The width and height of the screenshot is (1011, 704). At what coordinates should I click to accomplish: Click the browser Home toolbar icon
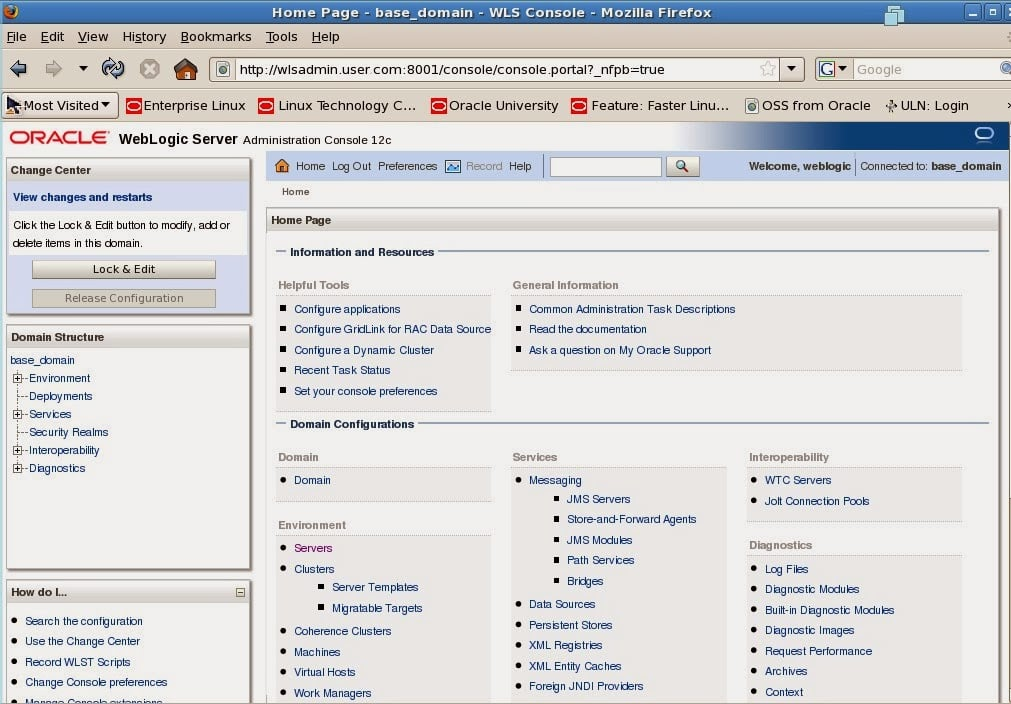tap(186, 69)
